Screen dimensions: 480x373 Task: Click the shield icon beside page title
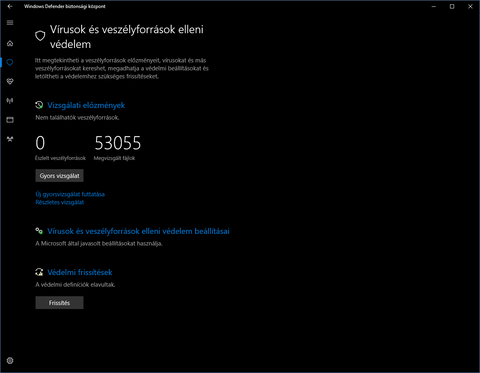(x=40, y=36)
